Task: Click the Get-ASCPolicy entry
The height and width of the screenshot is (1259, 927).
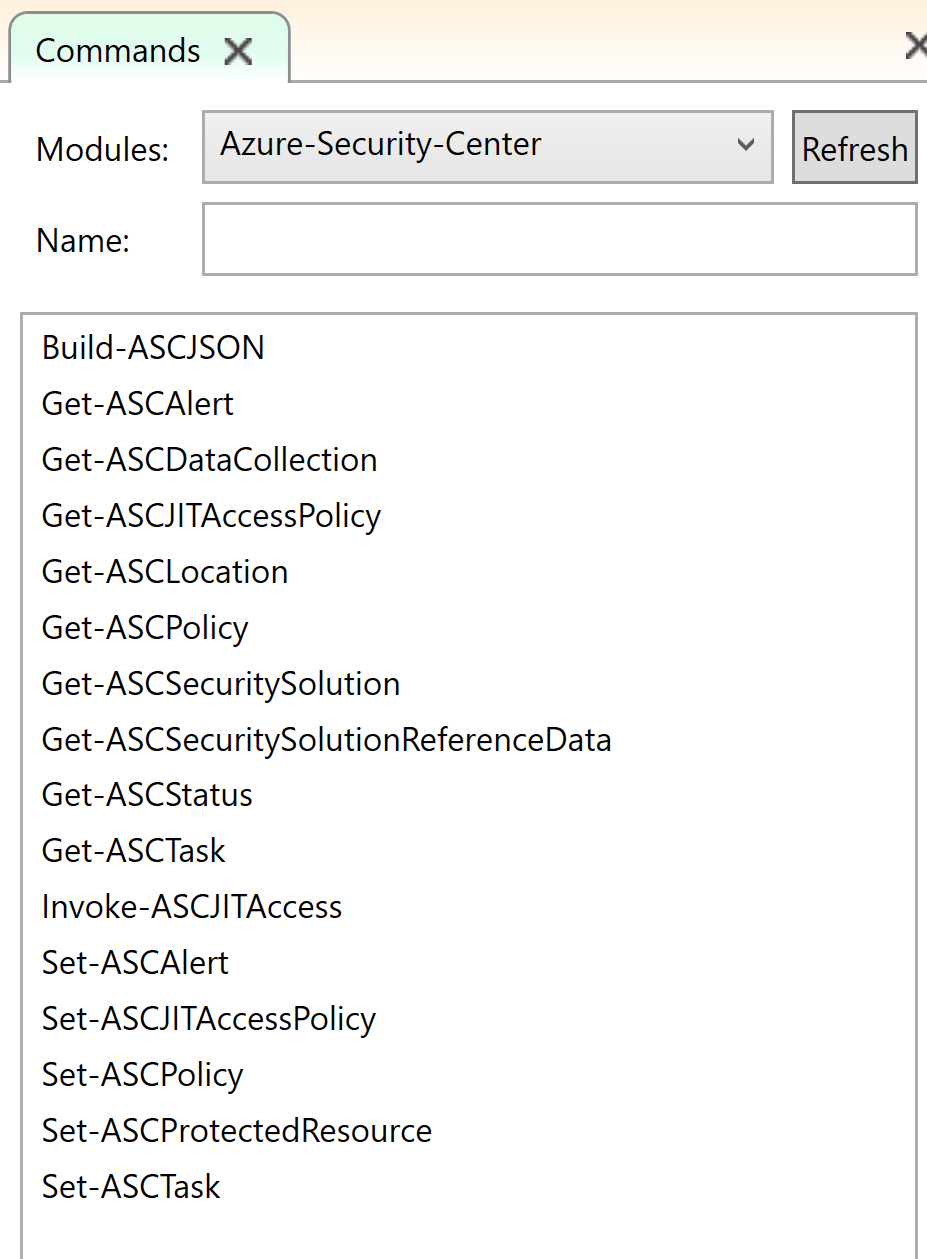Action: pyautogui.click(x=145, y=628)
